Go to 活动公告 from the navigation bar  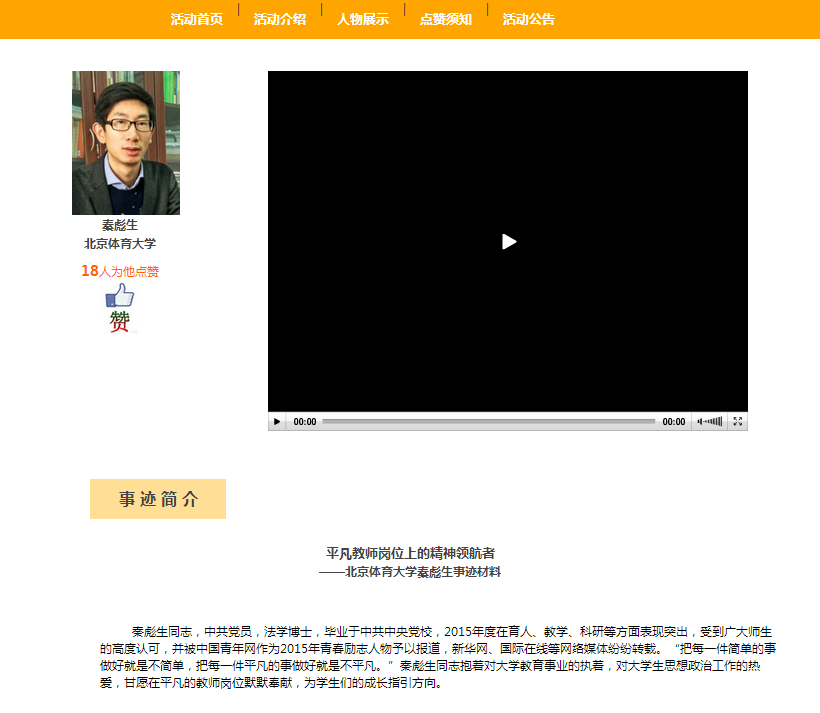click(527, 19)
